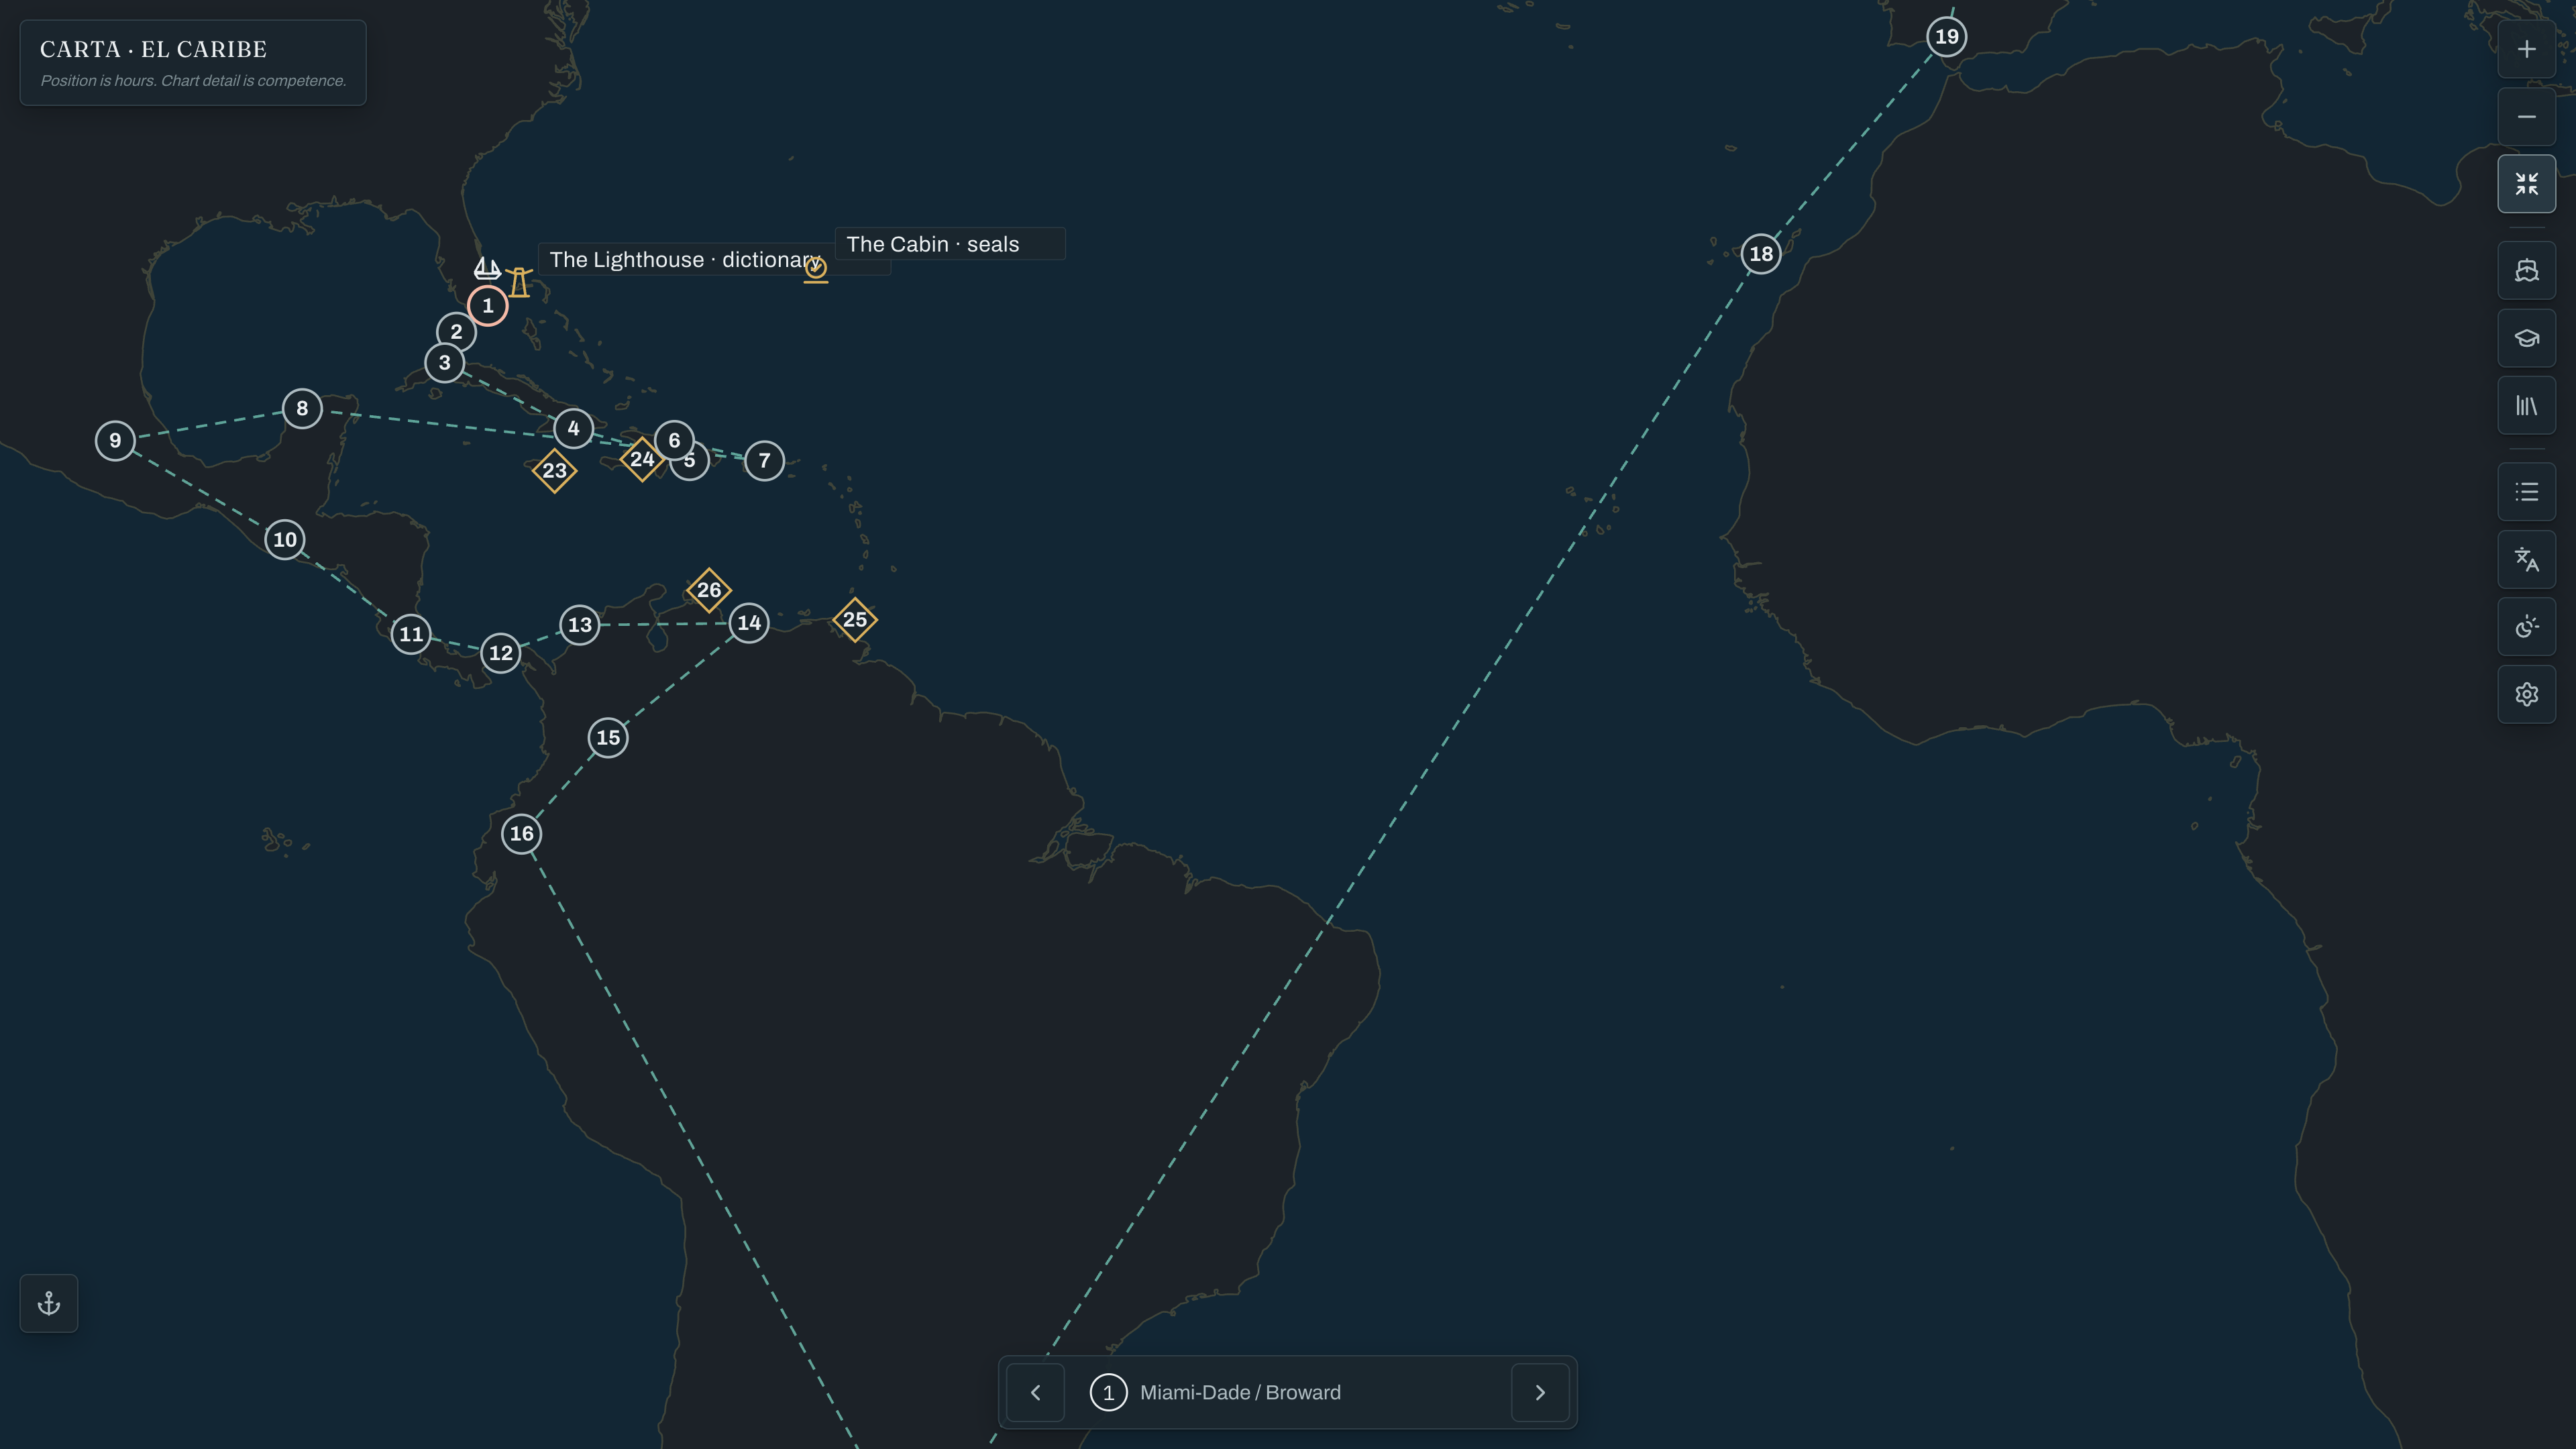Image resolution: width=2576 pixels, height=1449 pixels.
Task: Zoom out with the minus button
Action: pos(2526,117)
